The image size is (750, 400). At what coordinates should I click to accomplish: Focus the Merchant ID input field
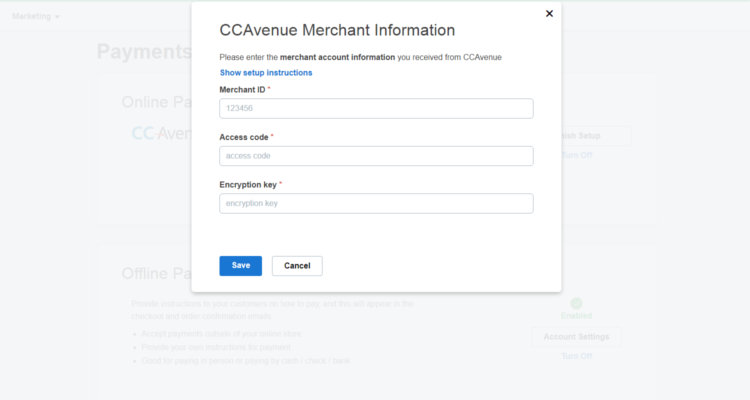(376, 108)
